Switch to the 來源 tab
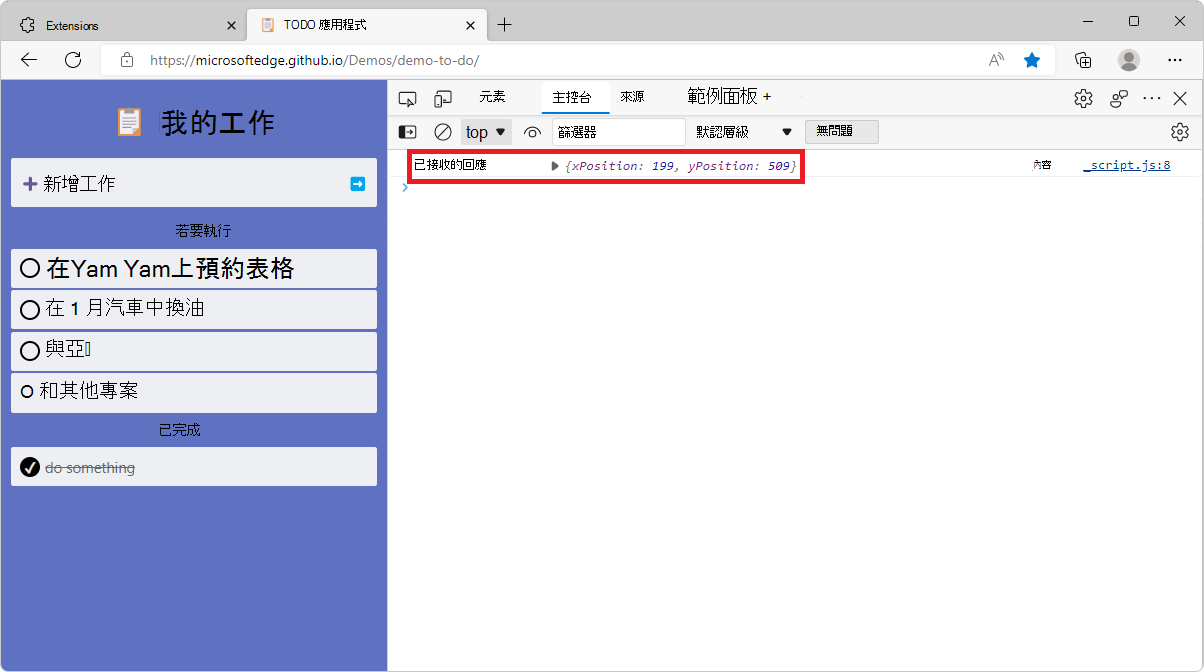 pos(632,96)
